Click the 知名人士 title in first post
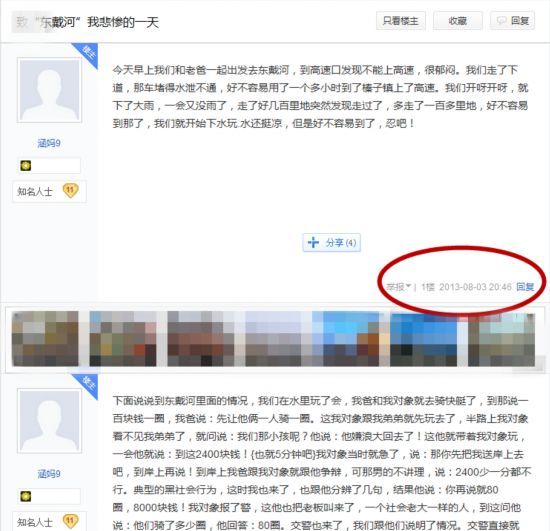 pos(35,191)
